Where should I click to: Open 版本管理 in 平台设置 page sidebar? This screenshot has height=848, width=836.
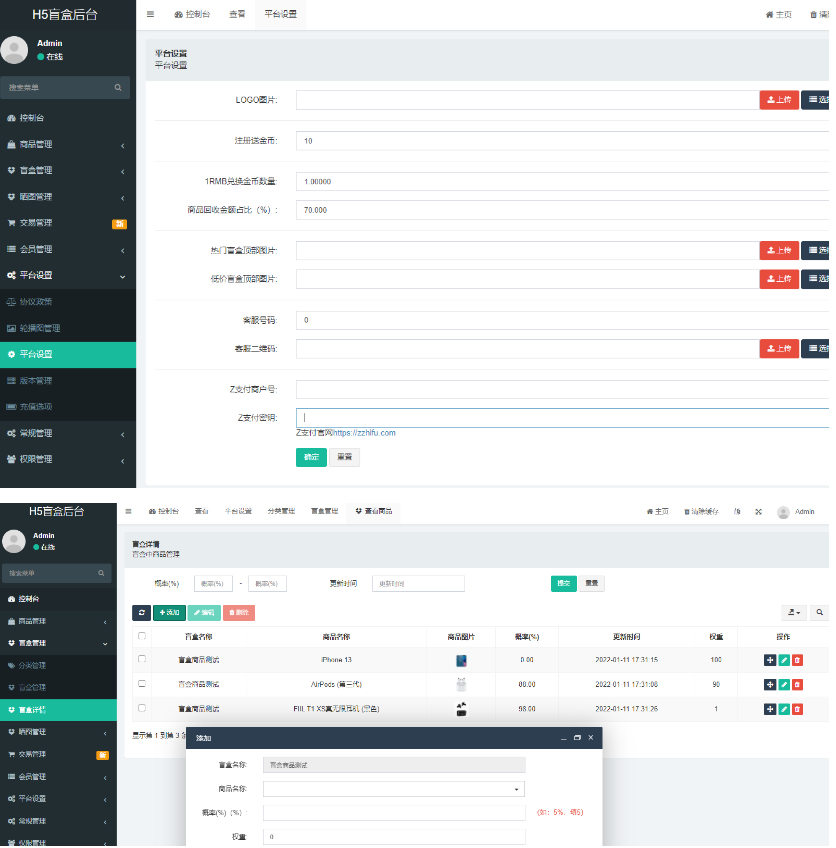point(68,381)
